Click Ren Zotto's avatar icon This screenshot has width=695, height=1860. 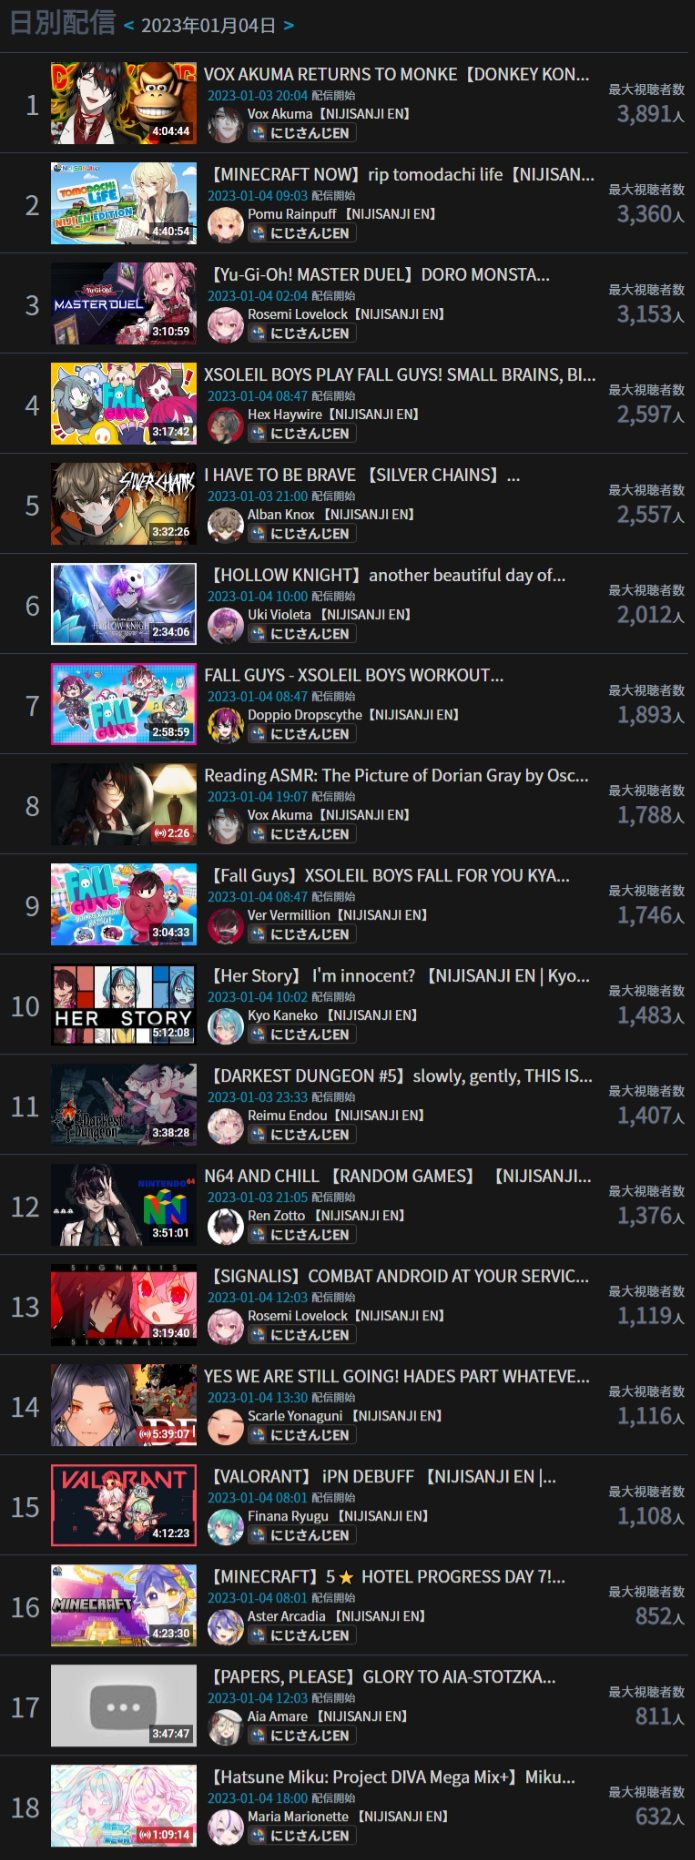click(x=225, y=1226)
